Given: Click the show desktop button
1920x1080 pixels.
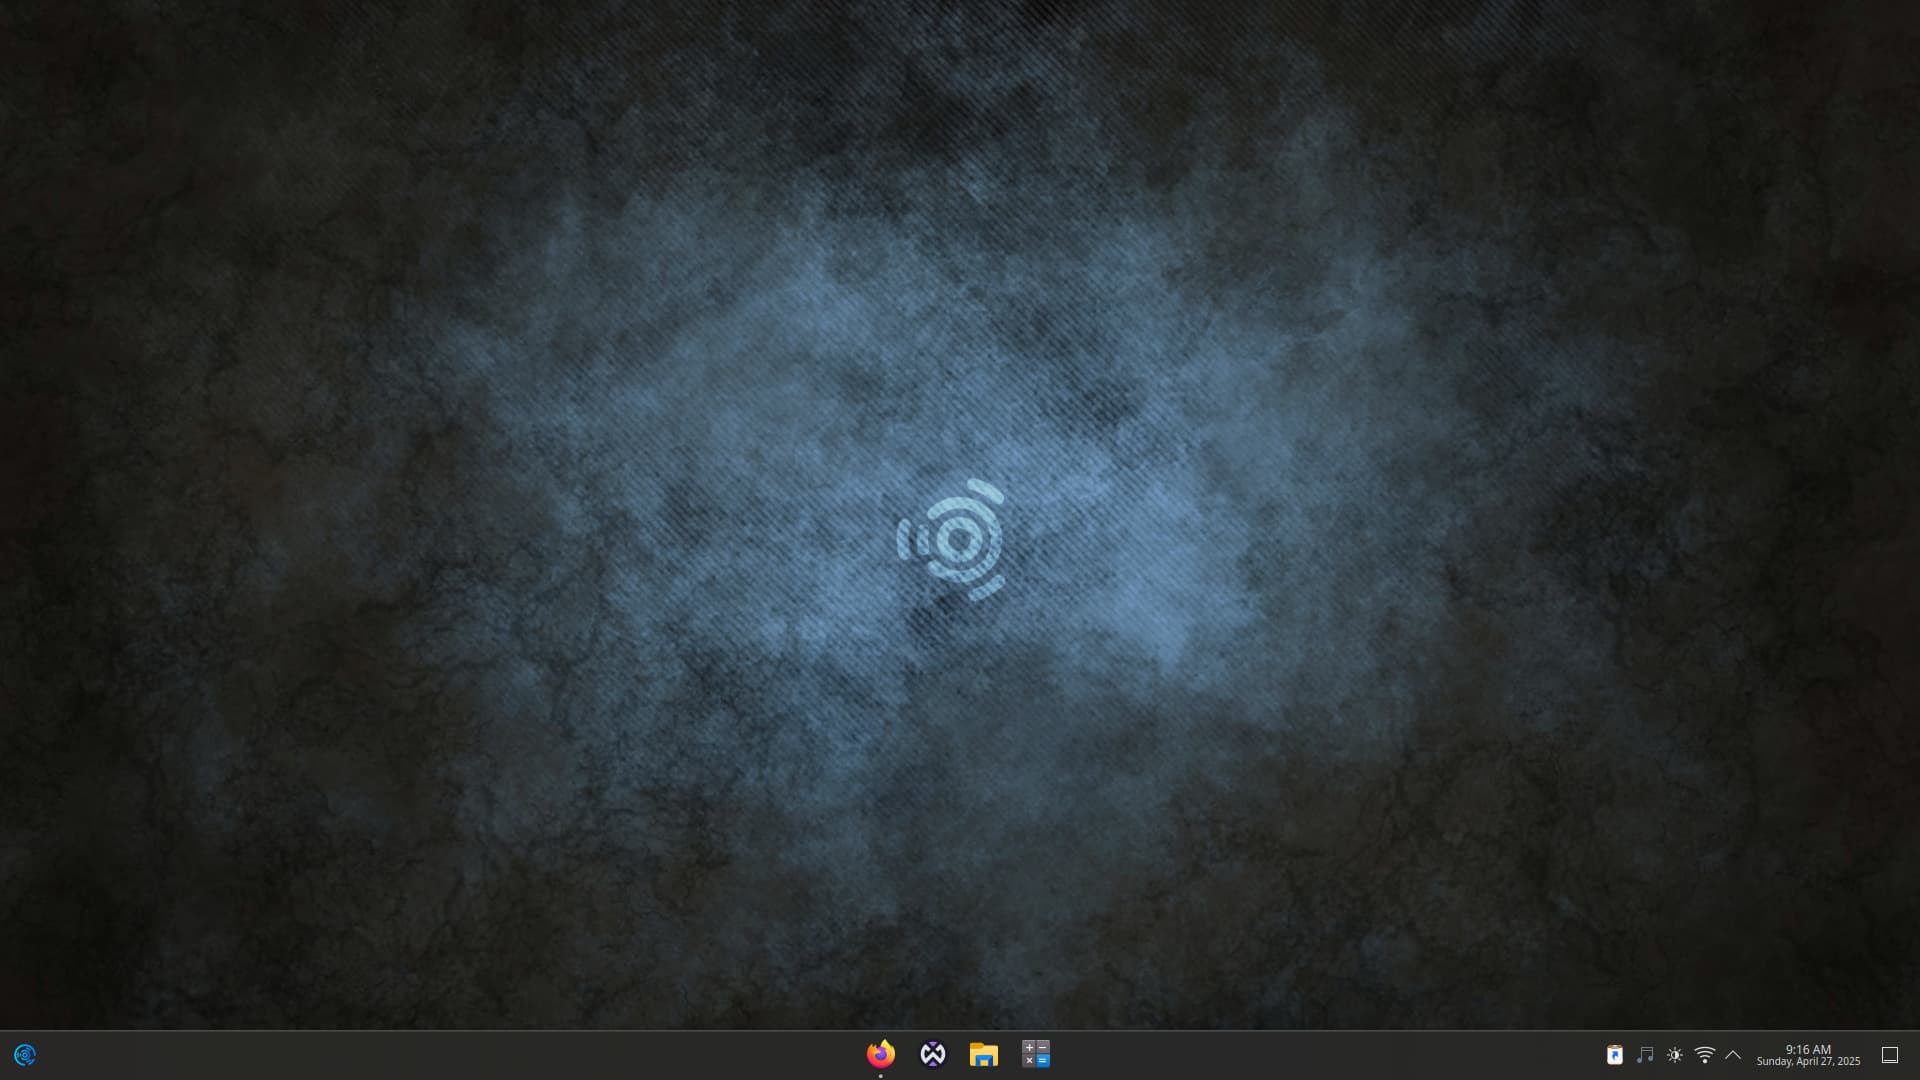Looking at the screenshot, I should 1890,1055.
